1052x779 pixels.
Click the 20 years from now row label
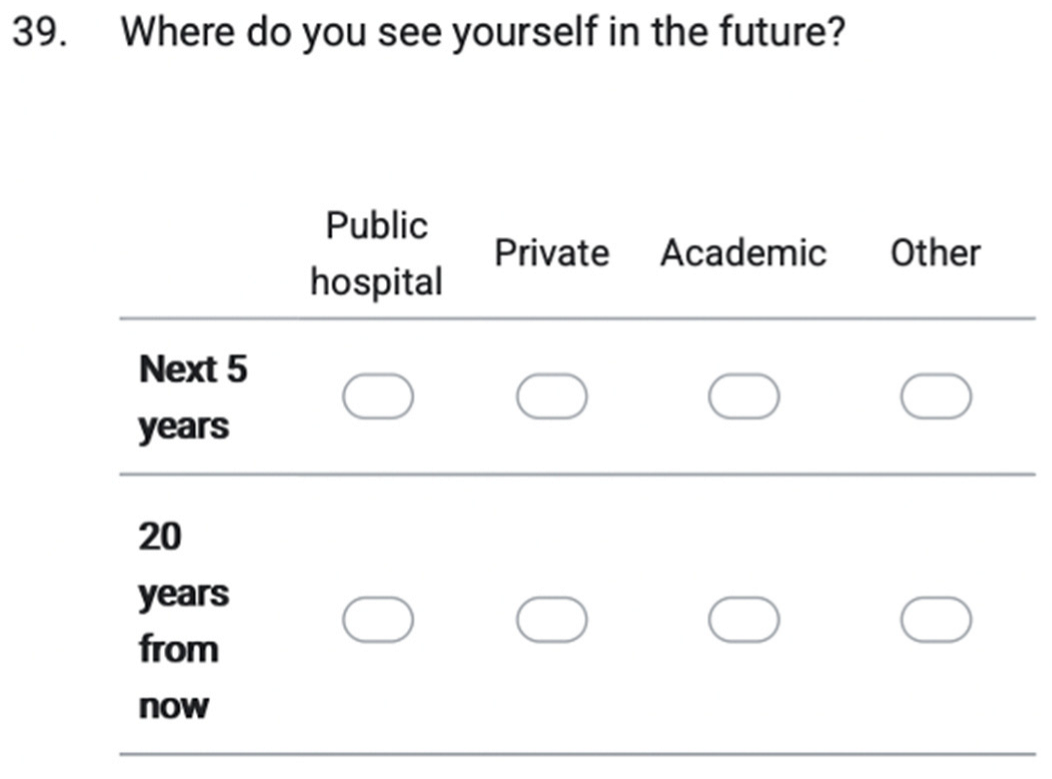183,619
